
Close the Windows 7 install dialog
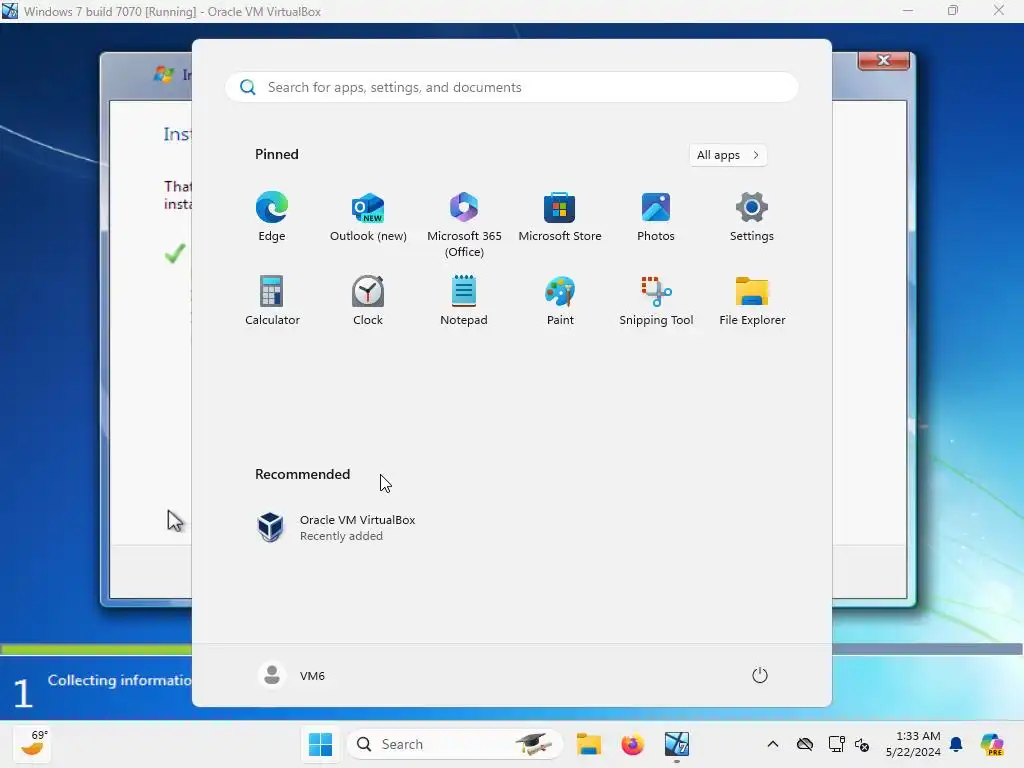pos(884,60)
